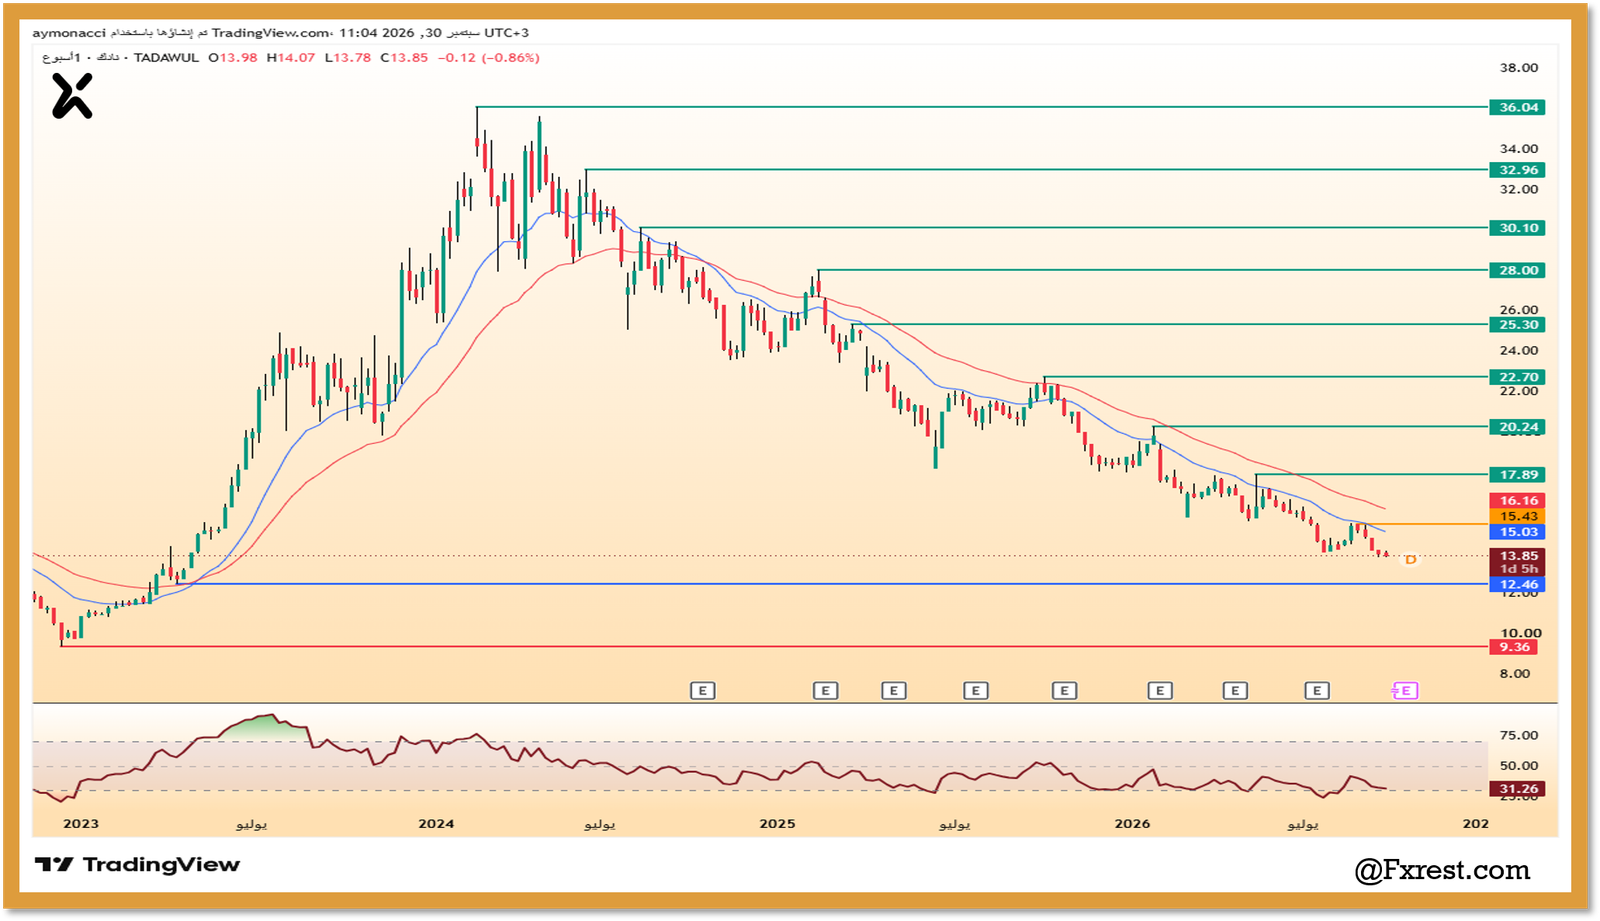Viewport: 1600px width, 921px height.
Task: Click the aymonacci author name at top
Action: (69, 33)
